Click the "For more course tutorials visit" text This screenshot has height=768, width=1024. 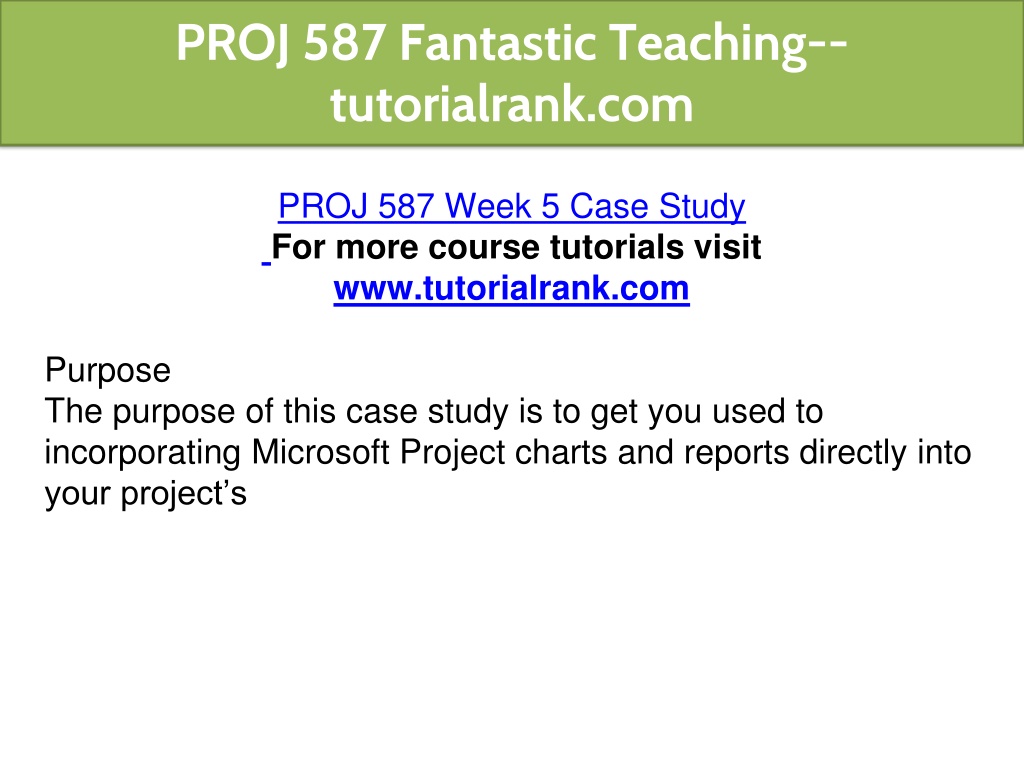(516, 248)
